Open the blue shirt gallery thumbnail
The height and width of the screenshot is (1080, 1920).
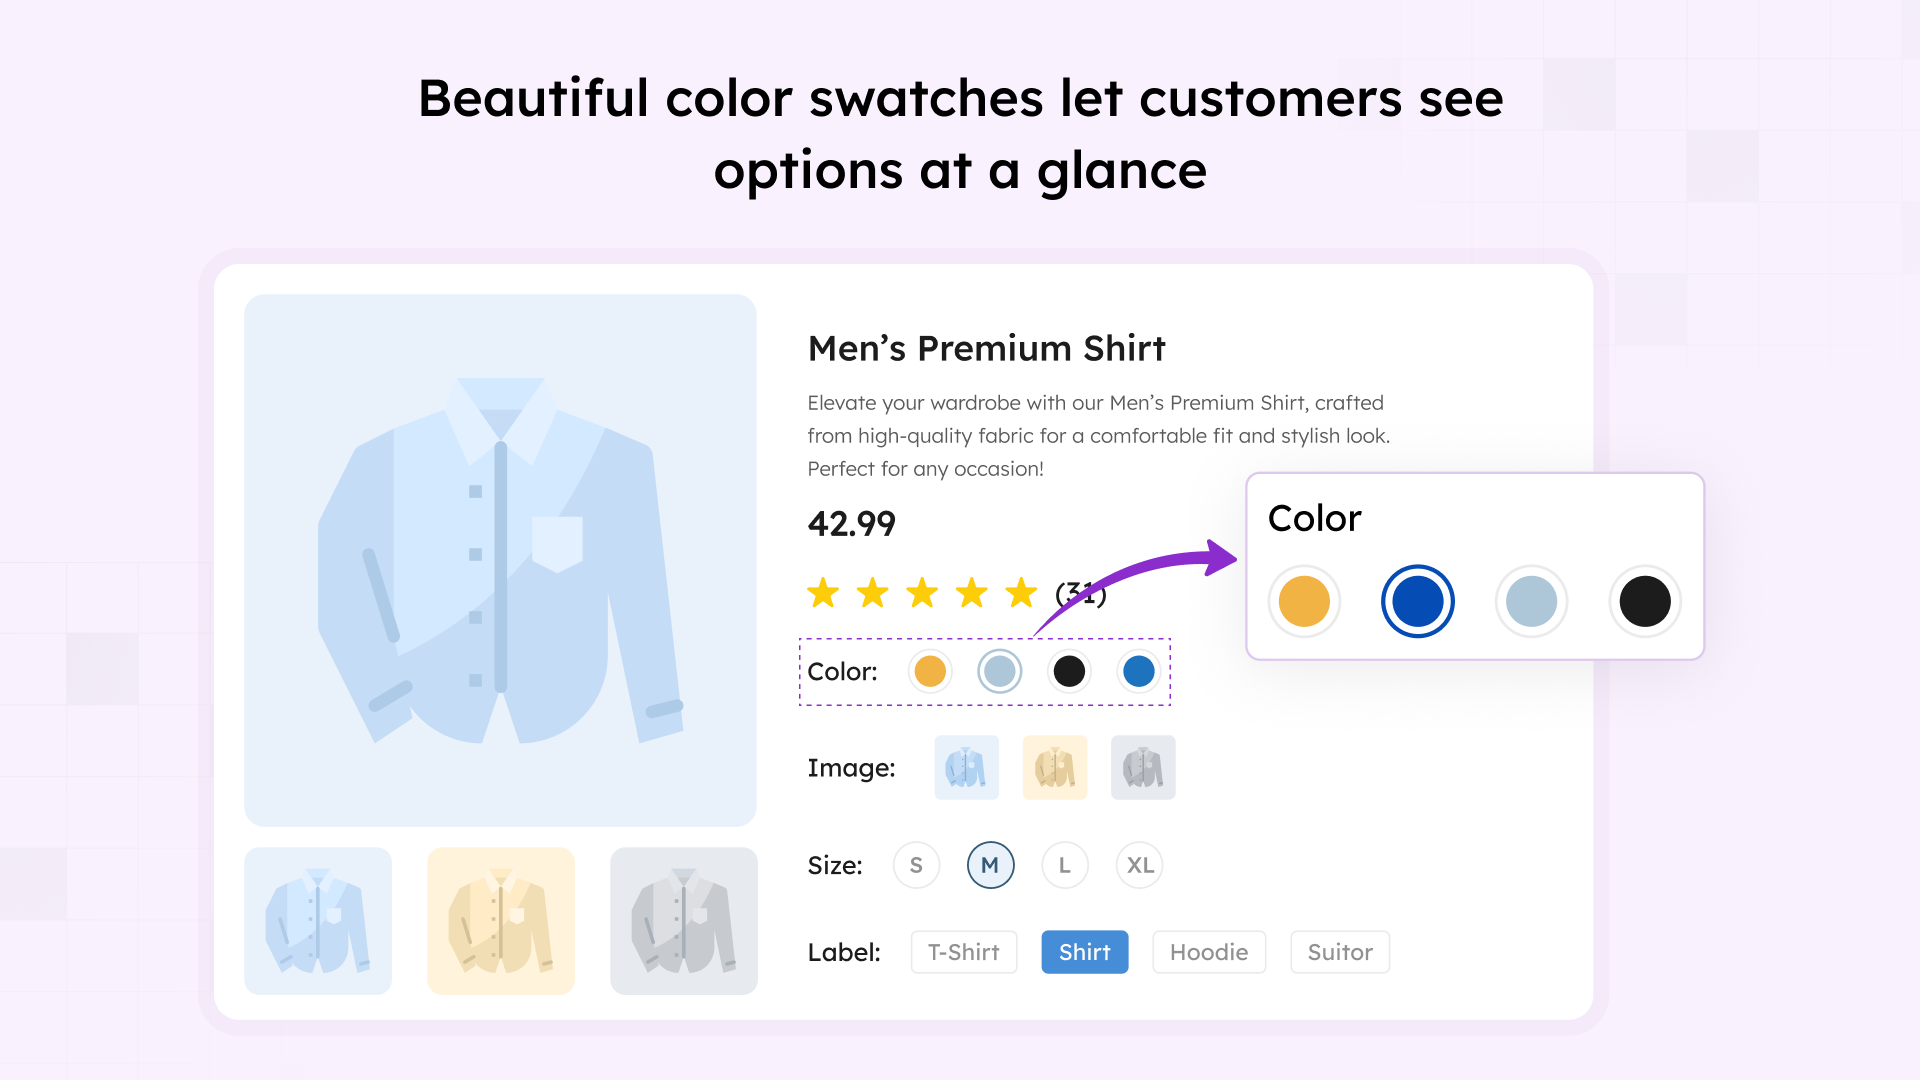pos(318,921)
